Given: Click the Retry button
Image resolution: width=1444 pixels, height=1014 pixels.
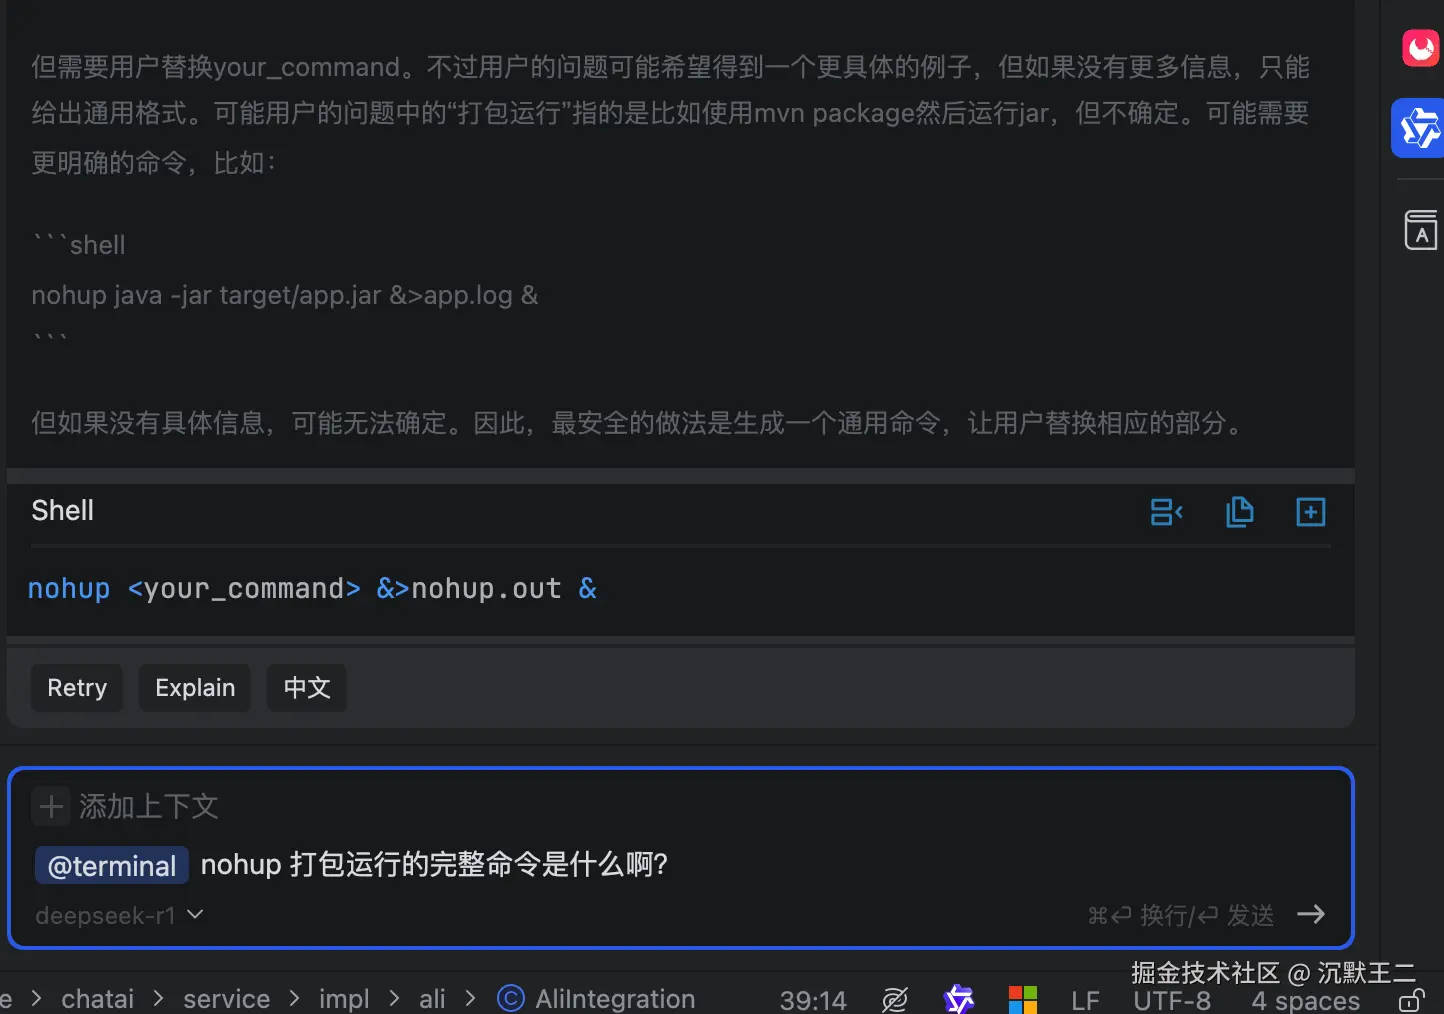Looking at the screenshot, I should [x=77, y=688].
